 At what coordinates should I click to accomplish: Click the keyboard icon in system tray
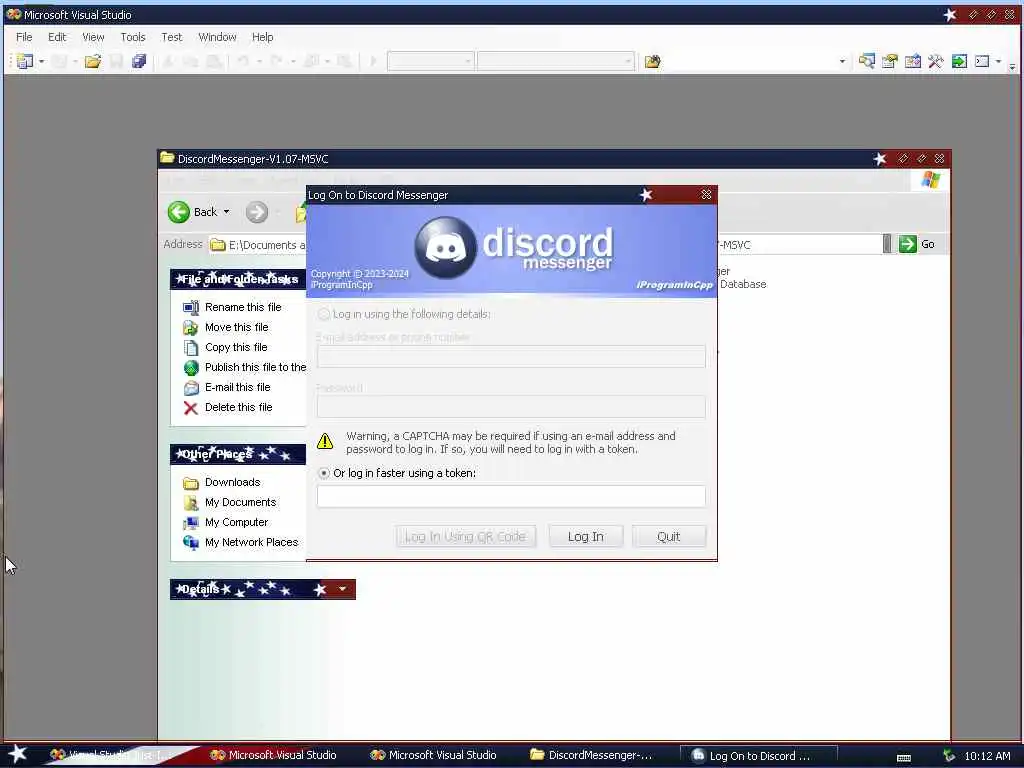pos(904,758)
